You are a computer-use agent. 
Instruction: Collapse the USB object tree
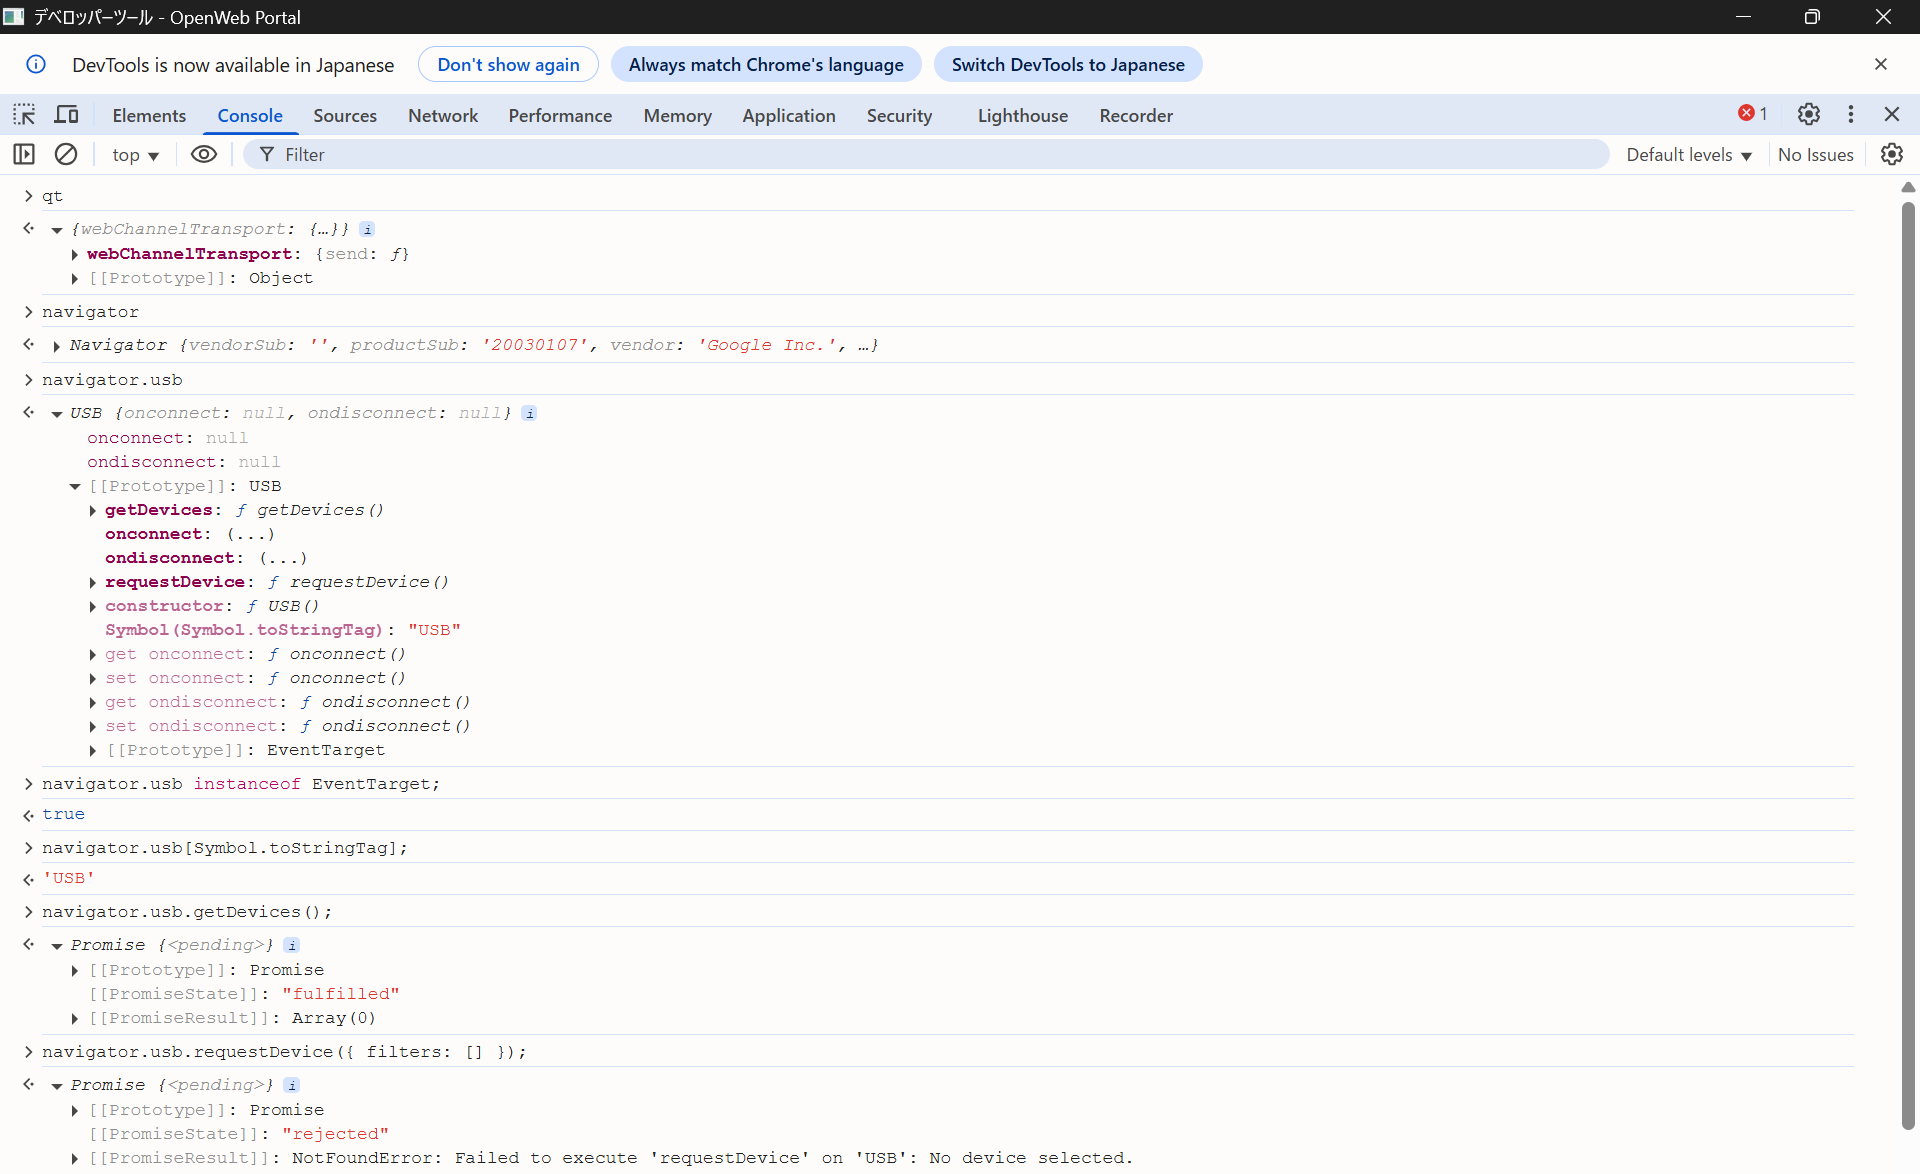[x=57, y=414]
